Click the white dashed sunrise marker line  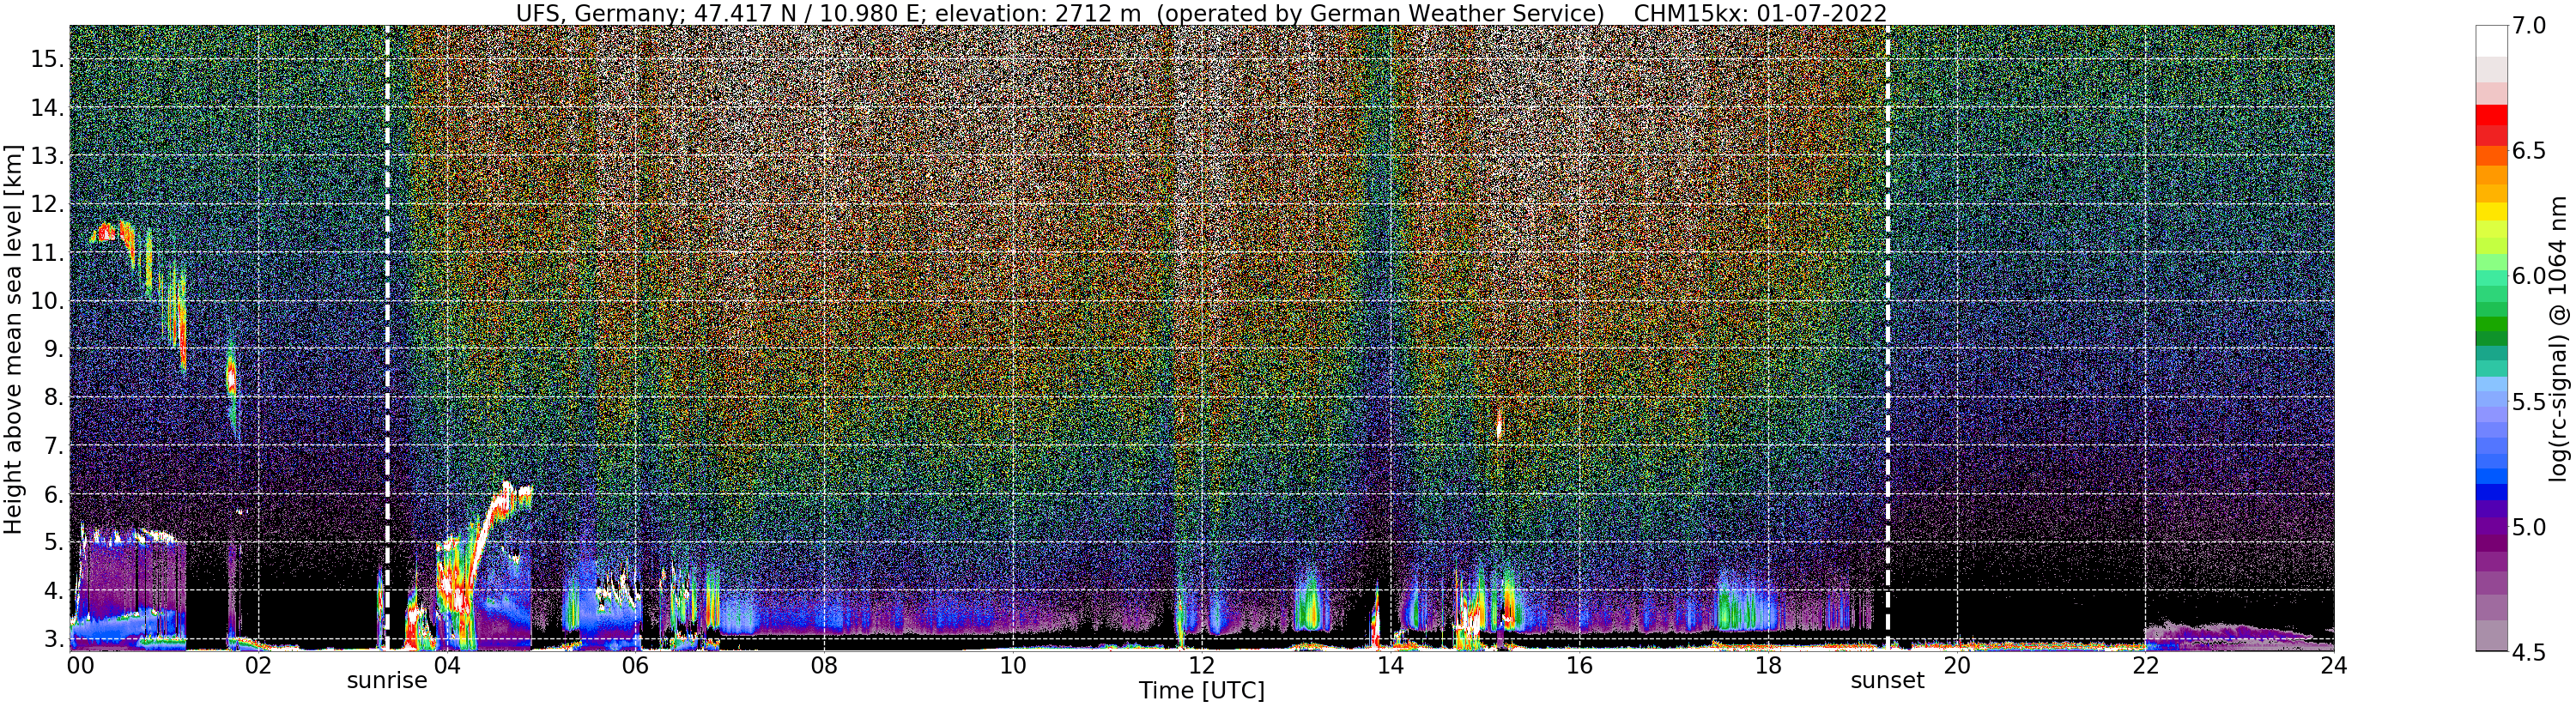387,338
